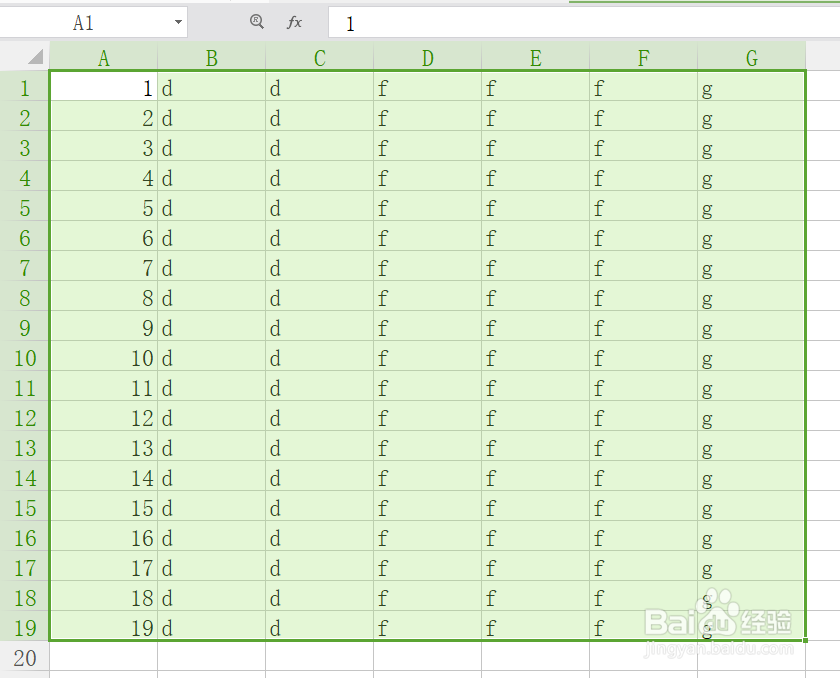Select row 18 header
The width and height of the screenshot is (840, 678).
coord(25,596)
